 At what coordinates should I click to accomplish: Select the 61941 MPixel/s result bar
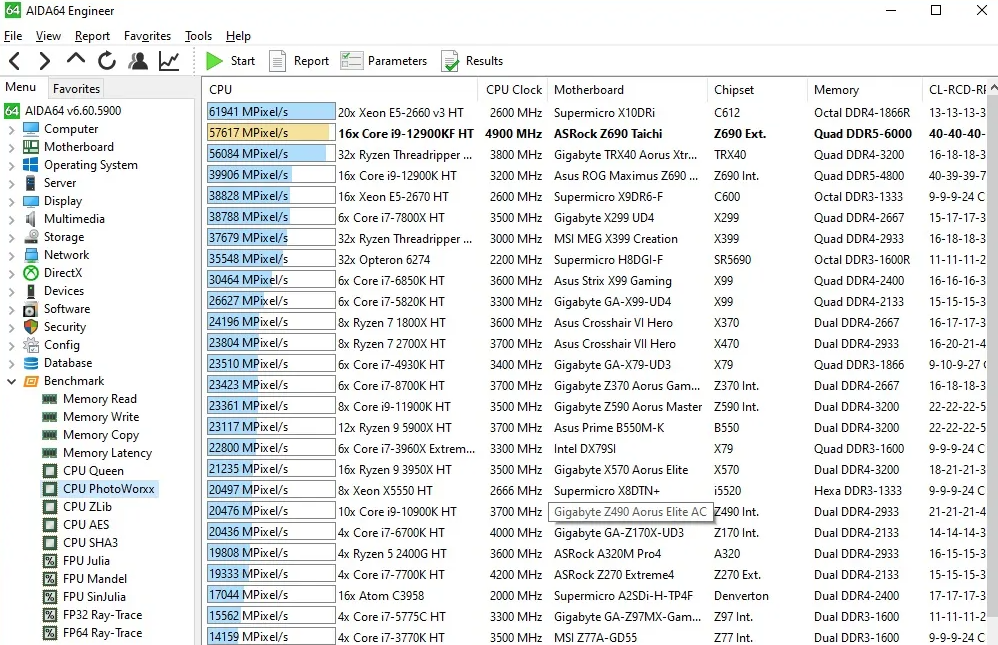pos(271,111)
